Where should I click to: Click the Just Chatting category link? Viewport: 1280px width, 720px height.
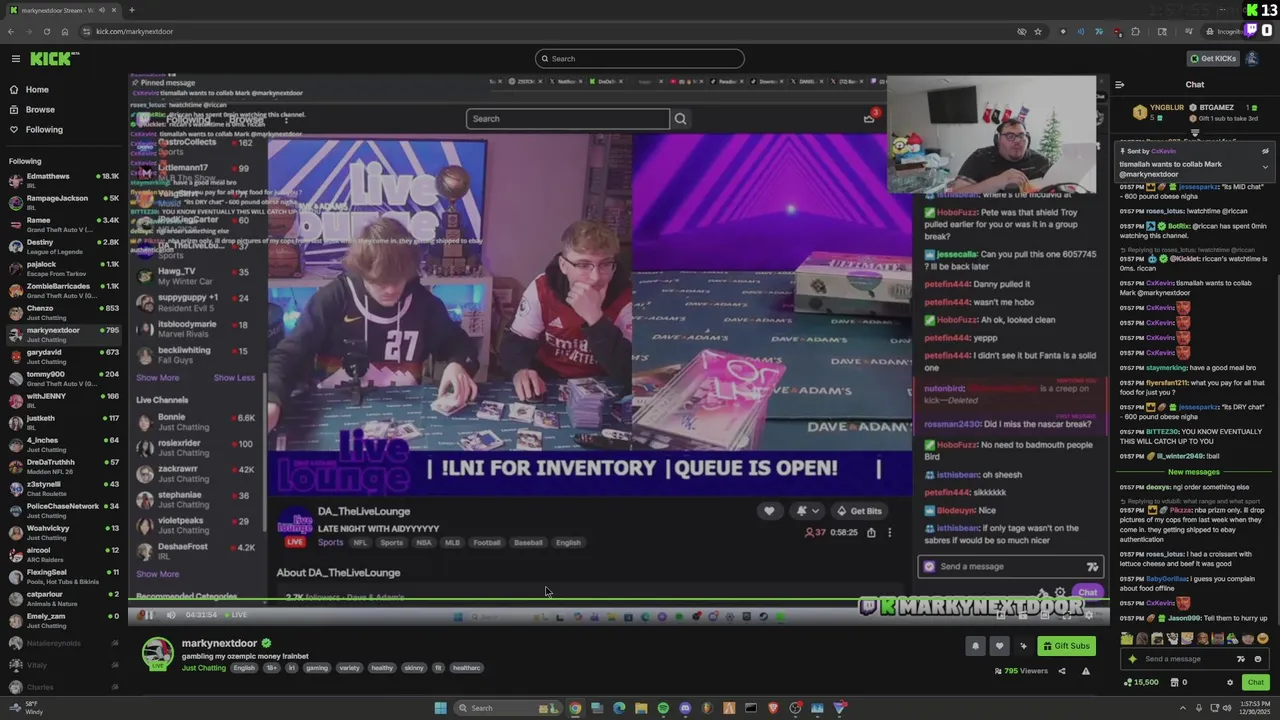(x=204, y=668)
